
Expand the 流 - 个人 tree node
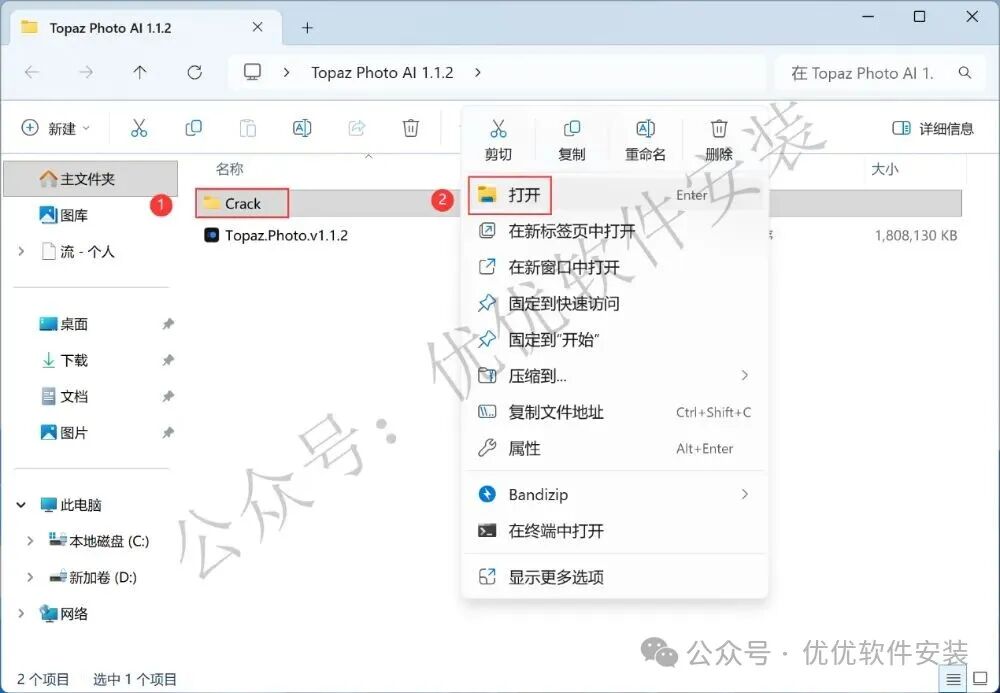(x=22, y=252)
